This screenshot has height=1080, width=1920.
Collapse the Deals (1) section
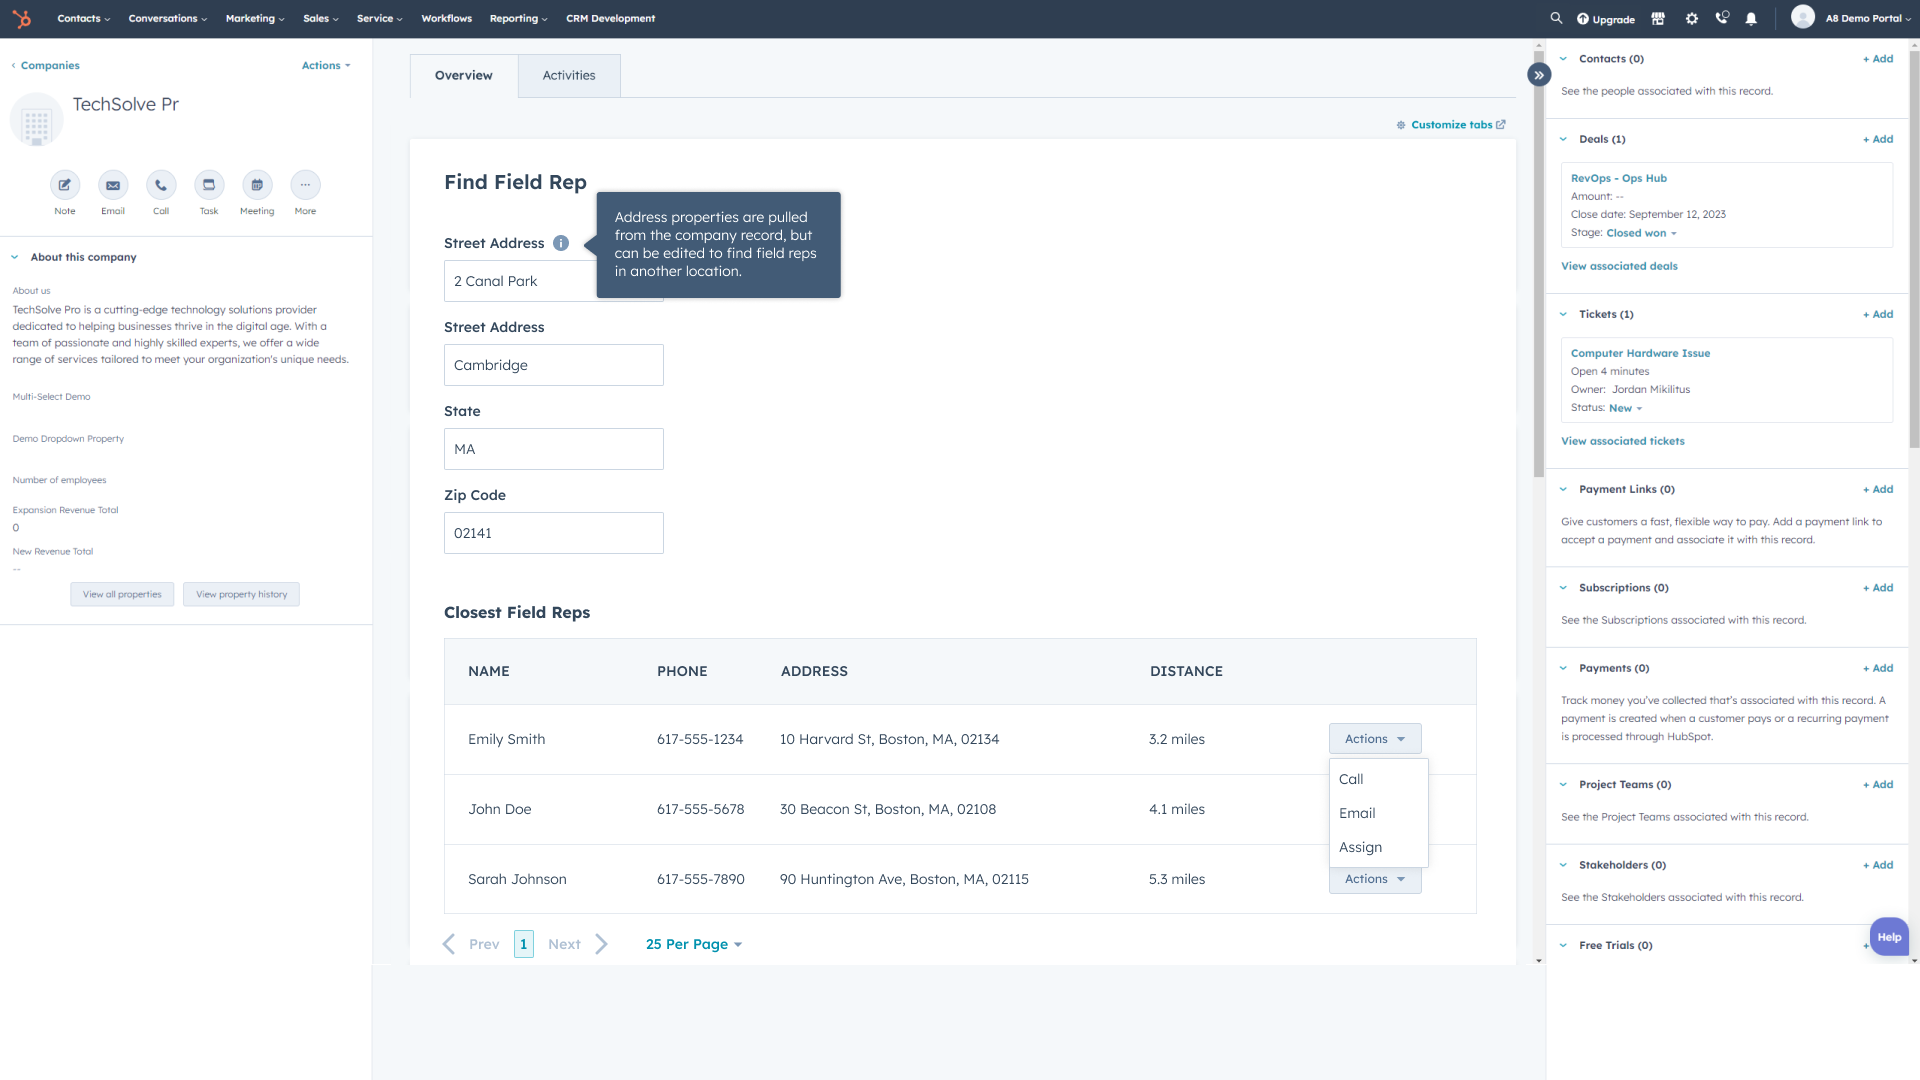click(1563, 139)
